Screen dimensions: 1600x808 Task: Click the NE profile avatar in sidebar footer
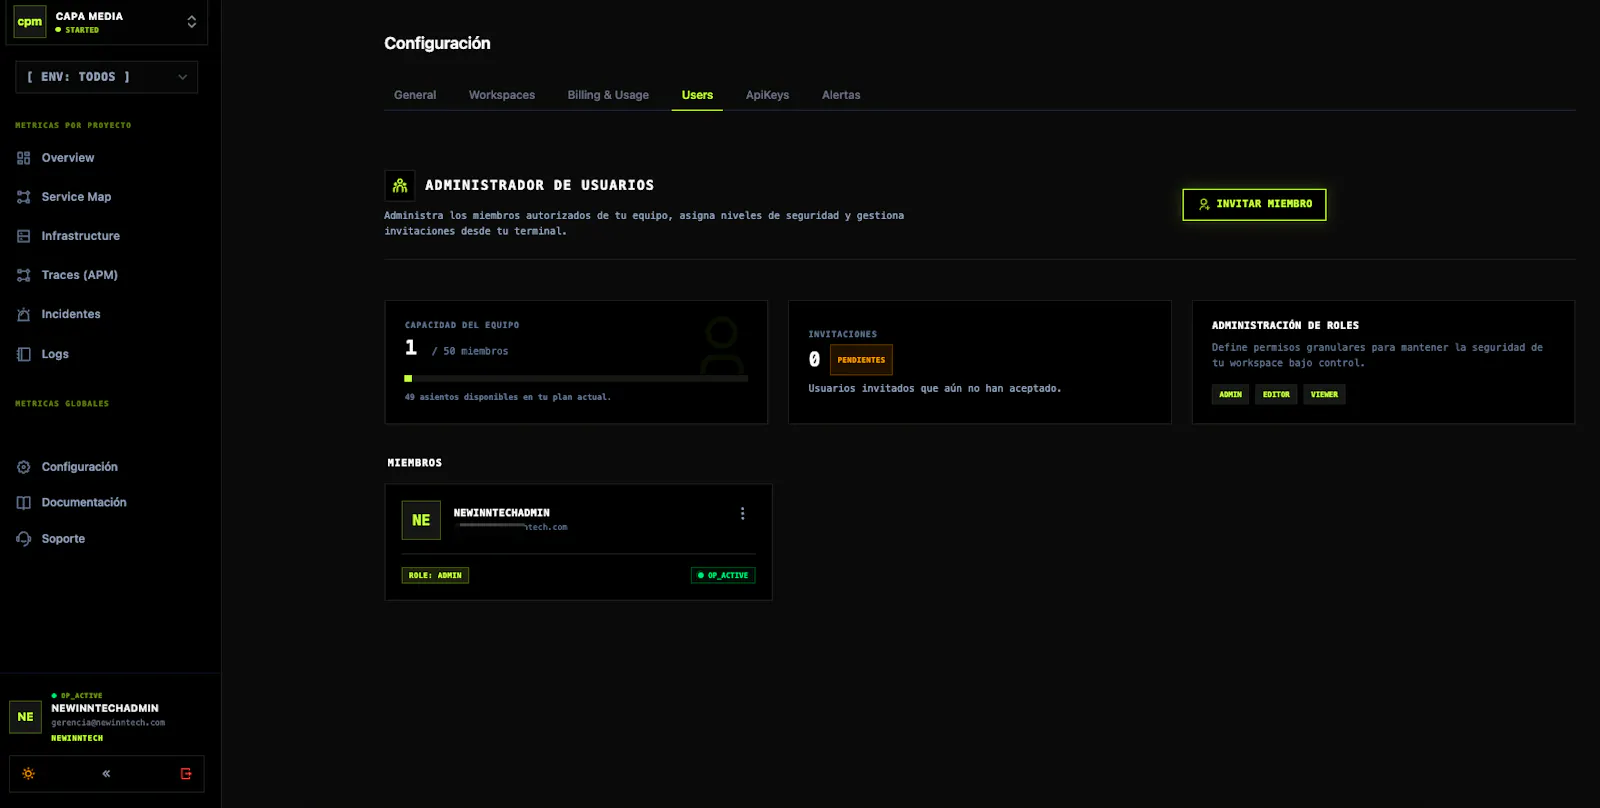coord(26,717)
